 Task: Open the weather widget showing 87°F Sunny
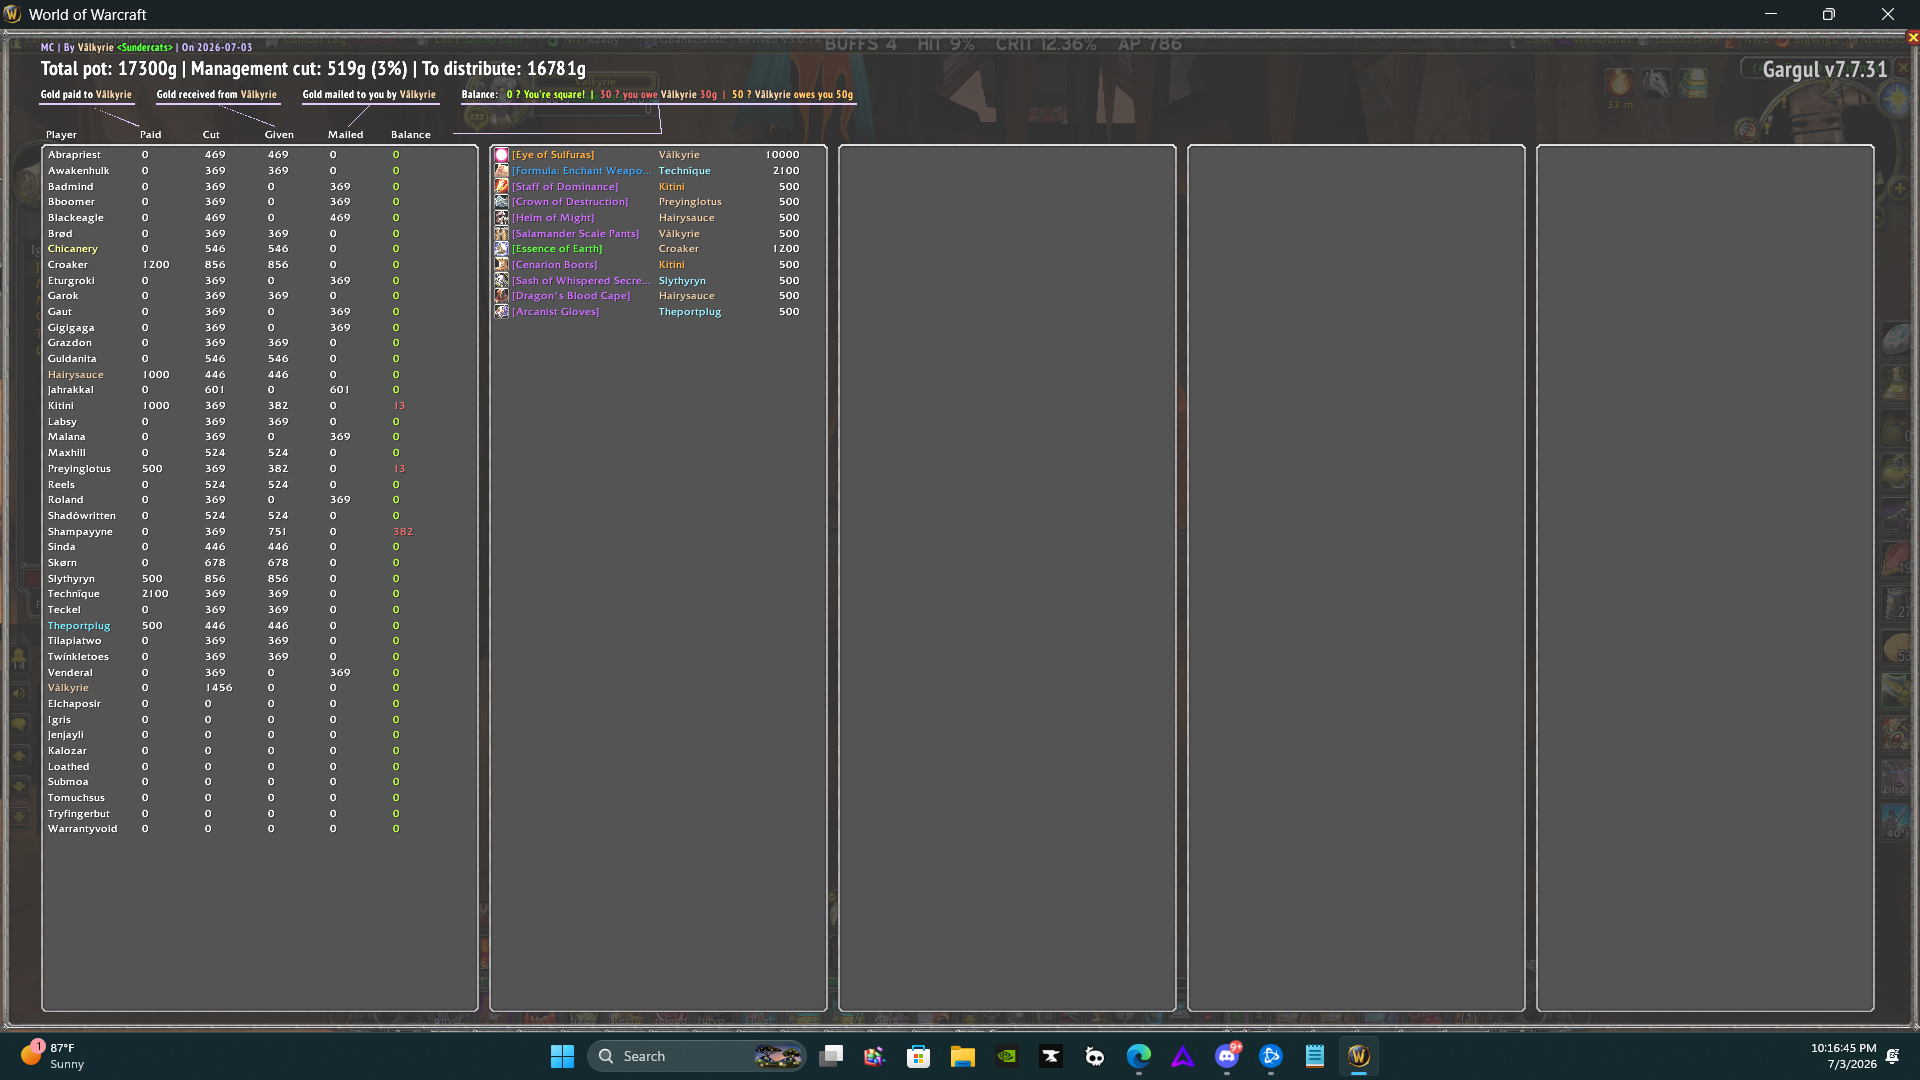pos(52,1056)
